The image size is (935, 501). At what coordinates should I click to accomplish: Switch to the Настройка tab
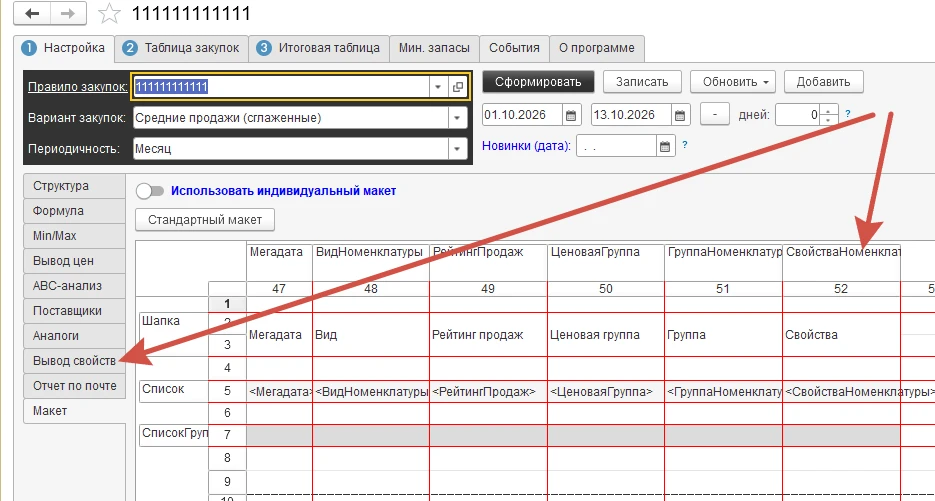coord(64,48)
